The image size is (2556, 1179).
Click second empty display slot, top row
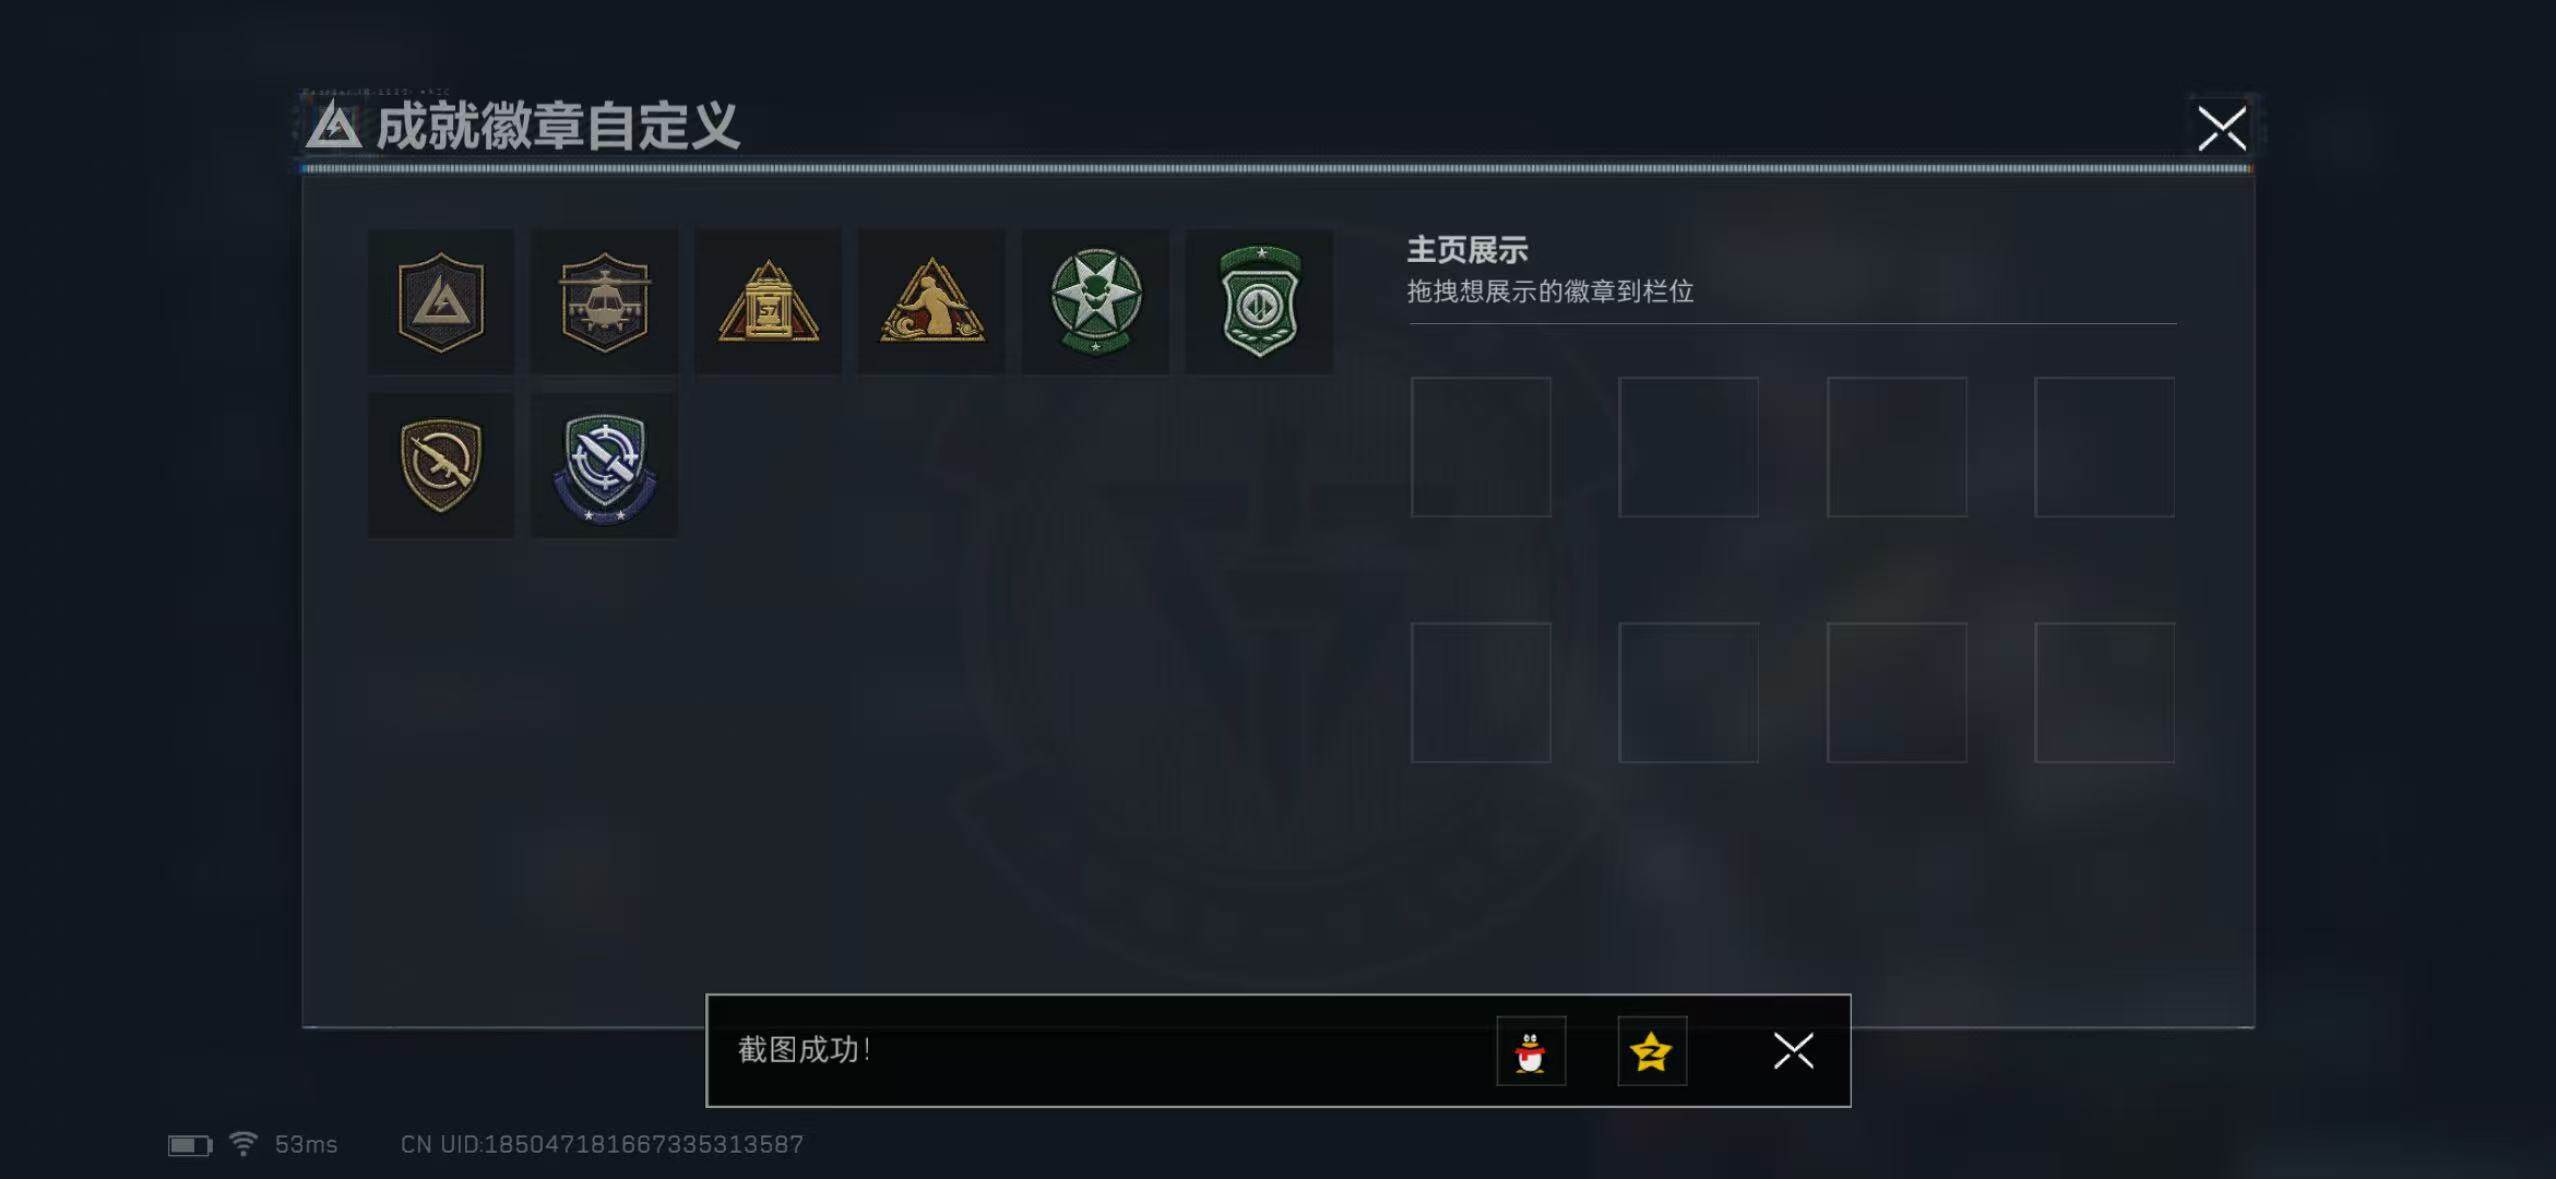tap(1689, 447)
